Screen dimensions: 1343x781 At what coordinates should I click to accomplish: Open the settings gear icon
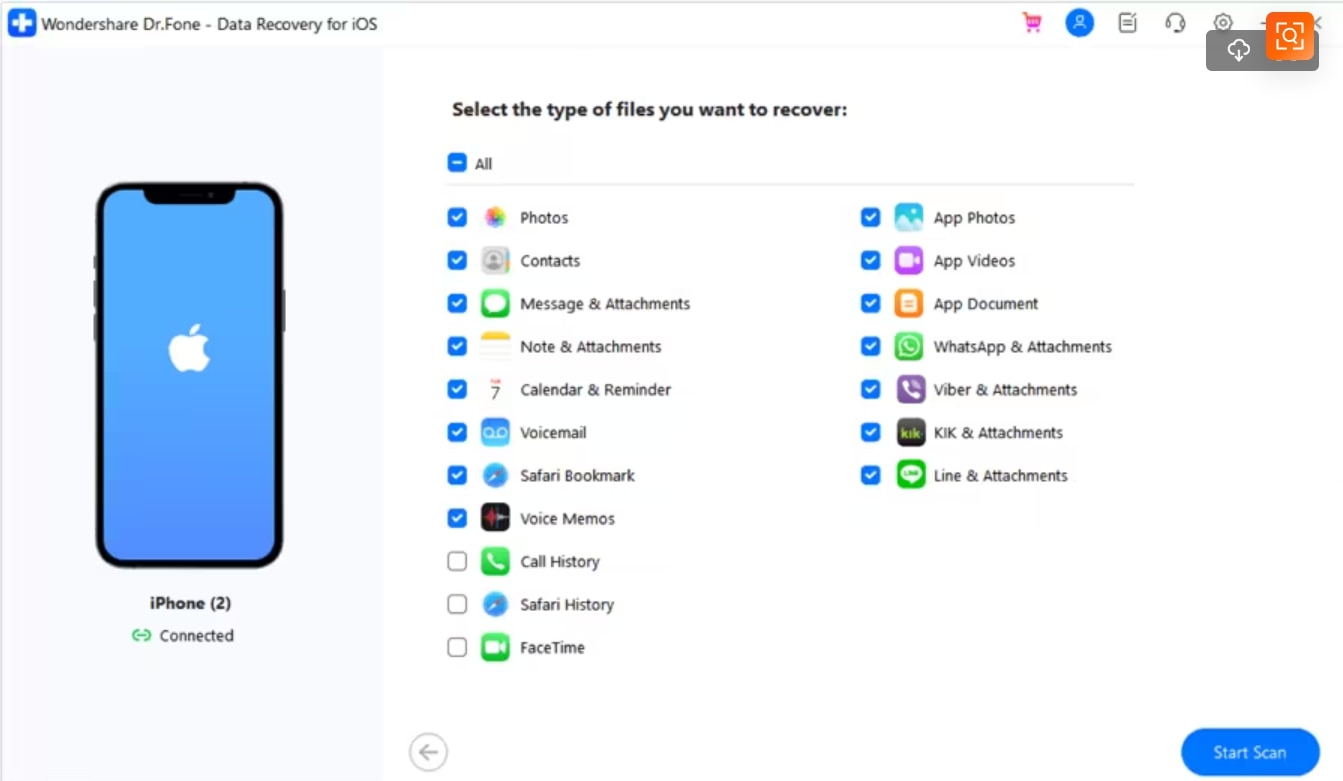click(1222, 22)
